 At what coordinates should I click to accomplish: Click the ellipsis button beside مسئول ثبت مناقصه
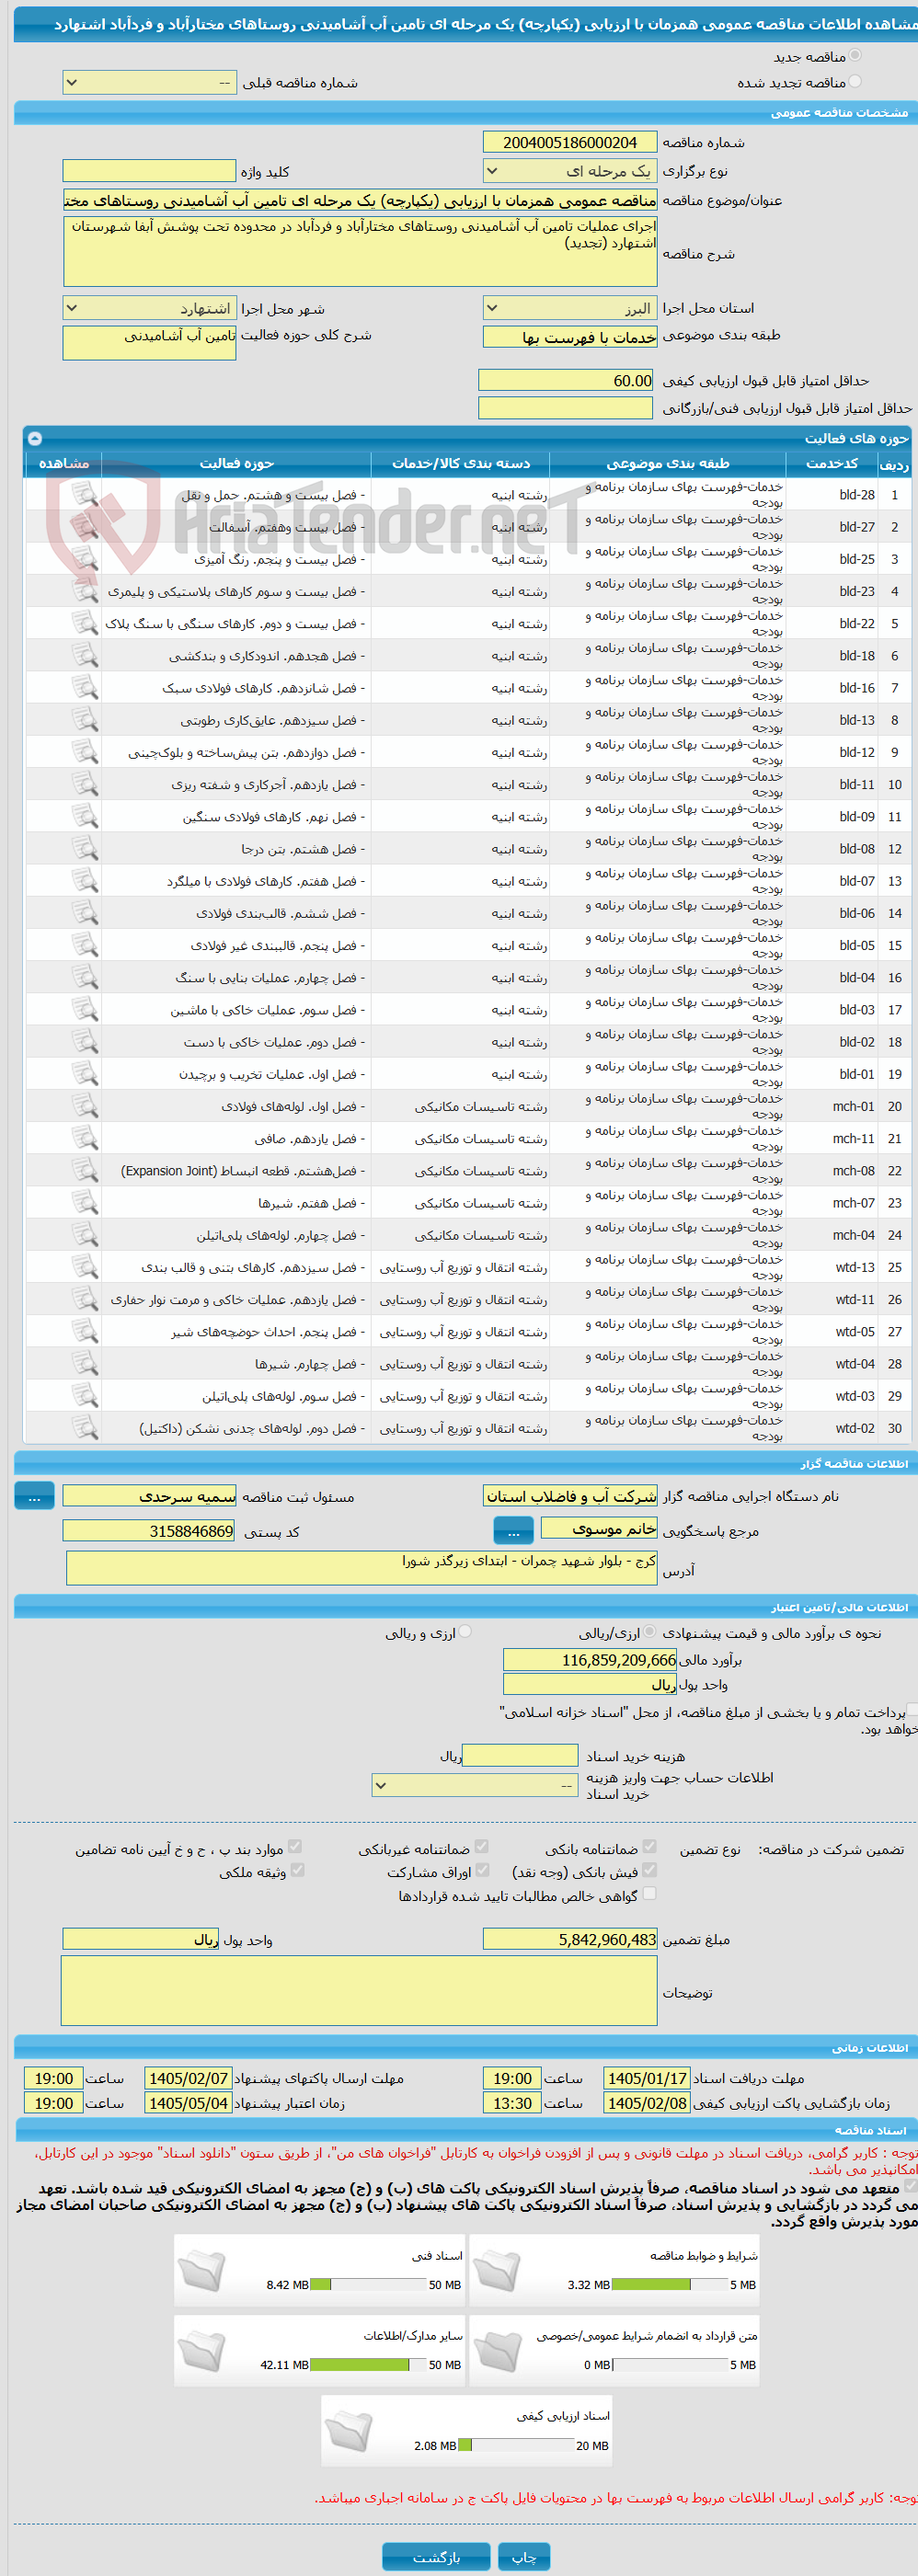34,1496
